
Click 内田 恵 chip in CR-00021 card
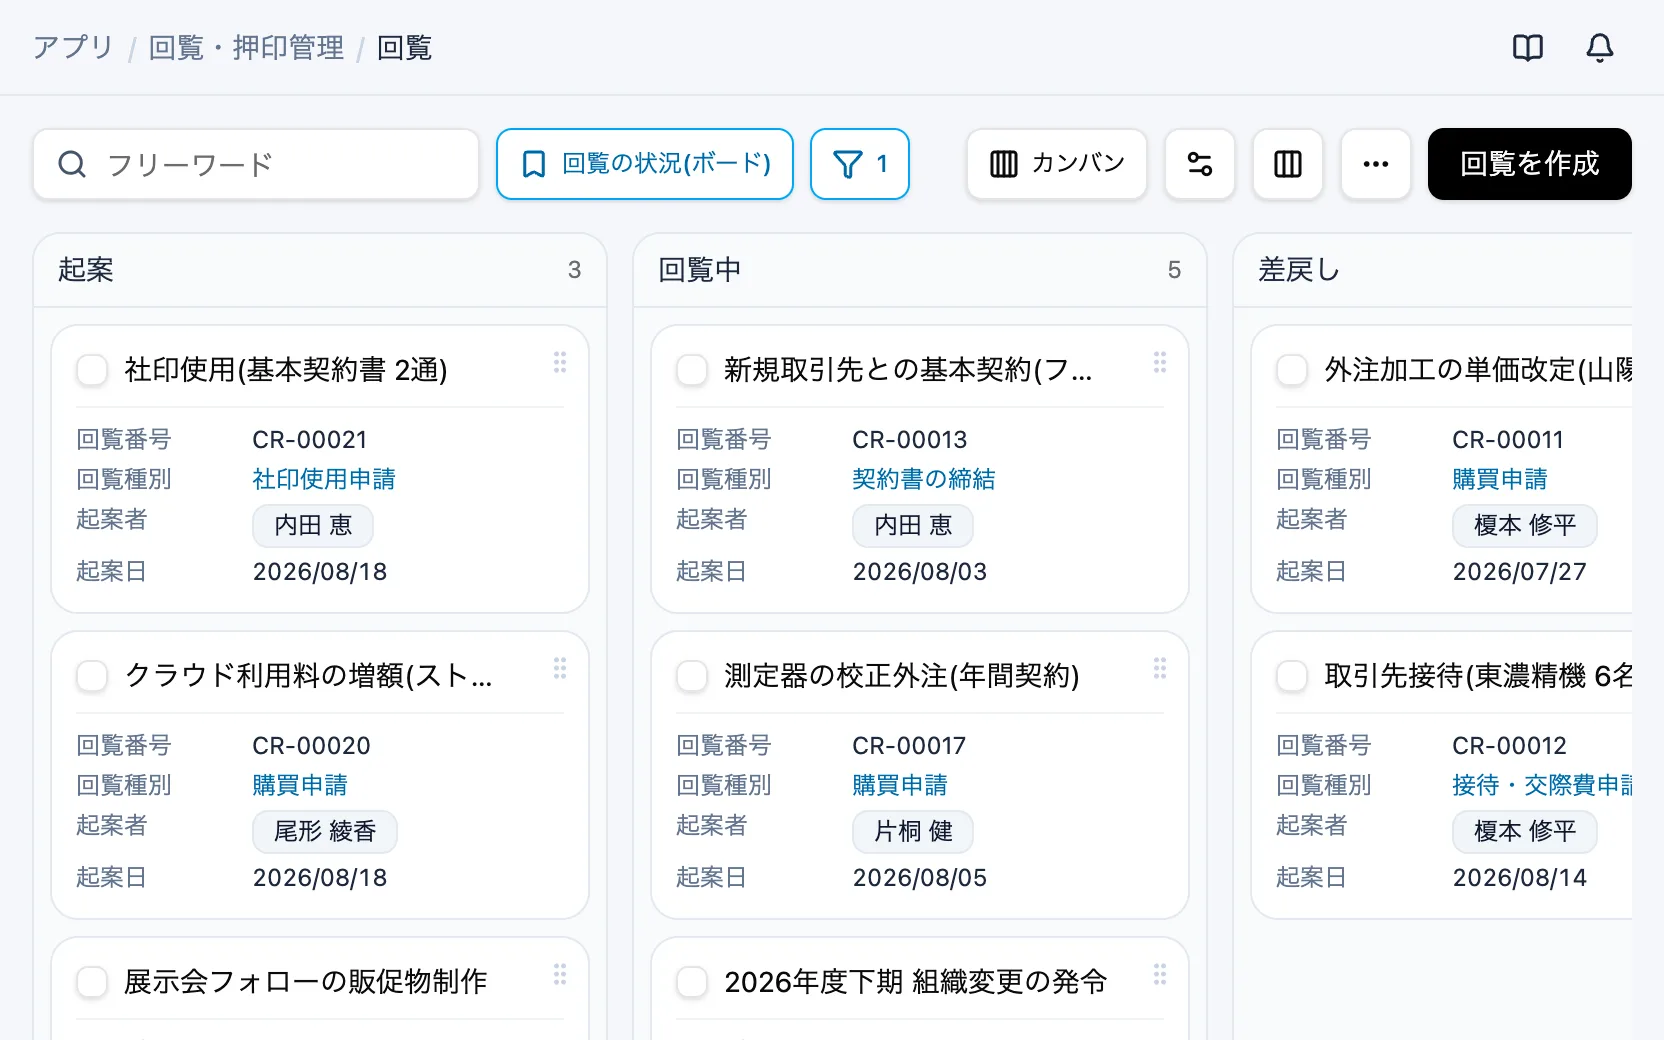click(313, 526)
